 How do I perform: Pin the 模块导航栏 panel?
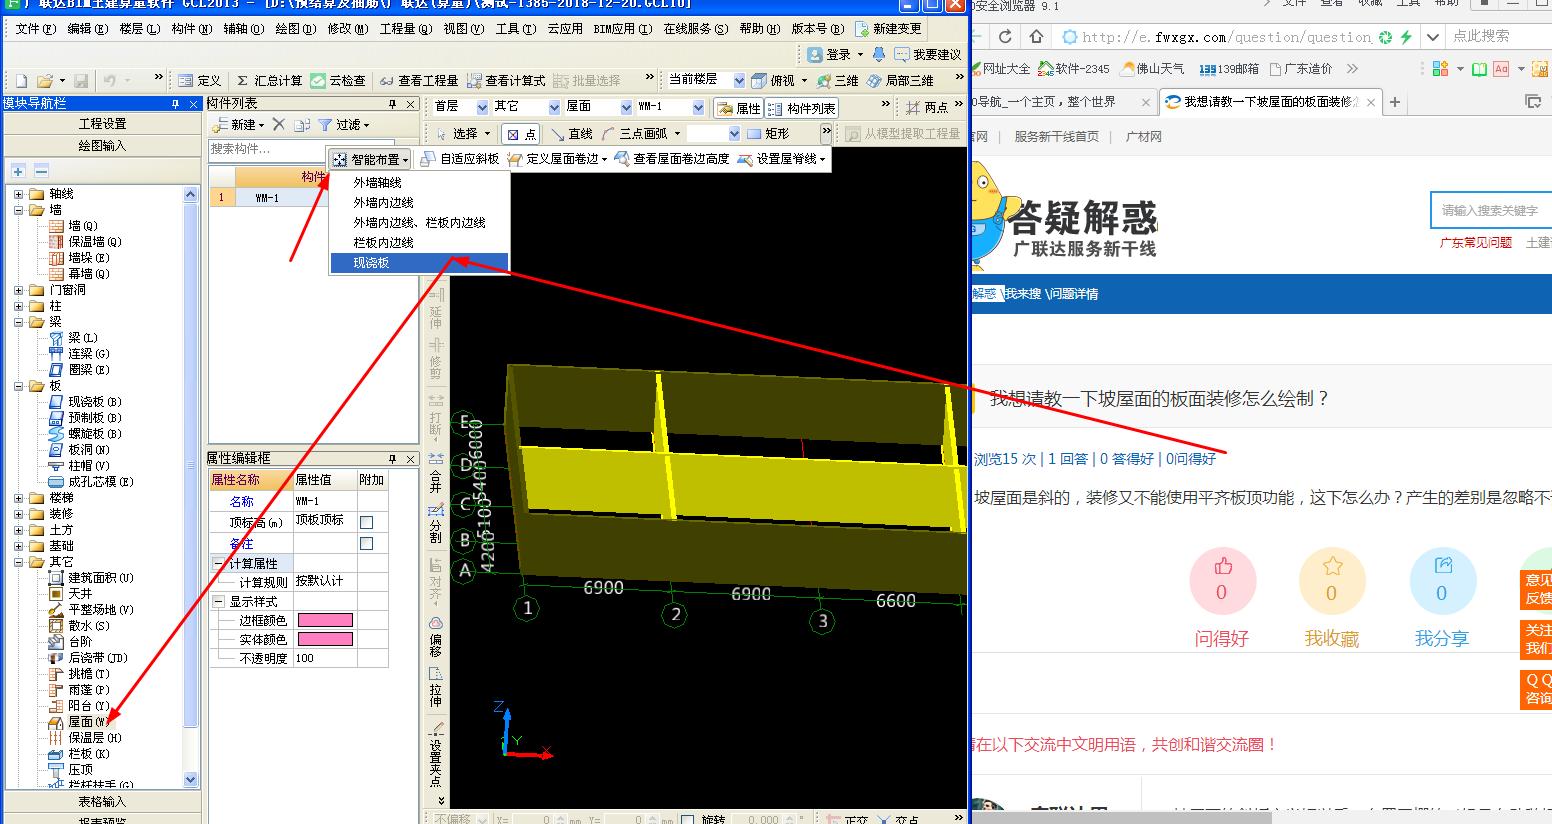176,104
